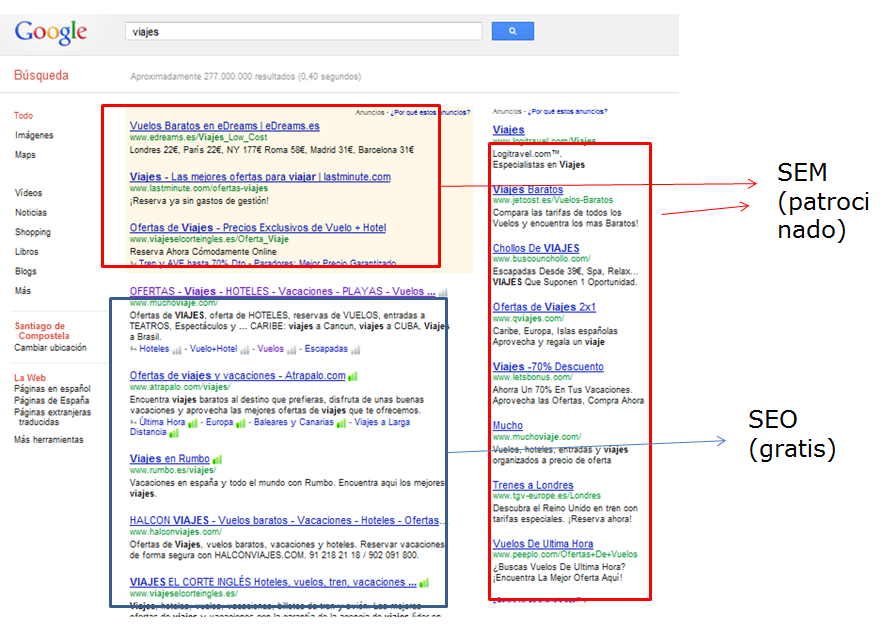Click Viajes a Larga Distancia sitelink
Viewport: 892px width, 644px height.
[382, 422]
